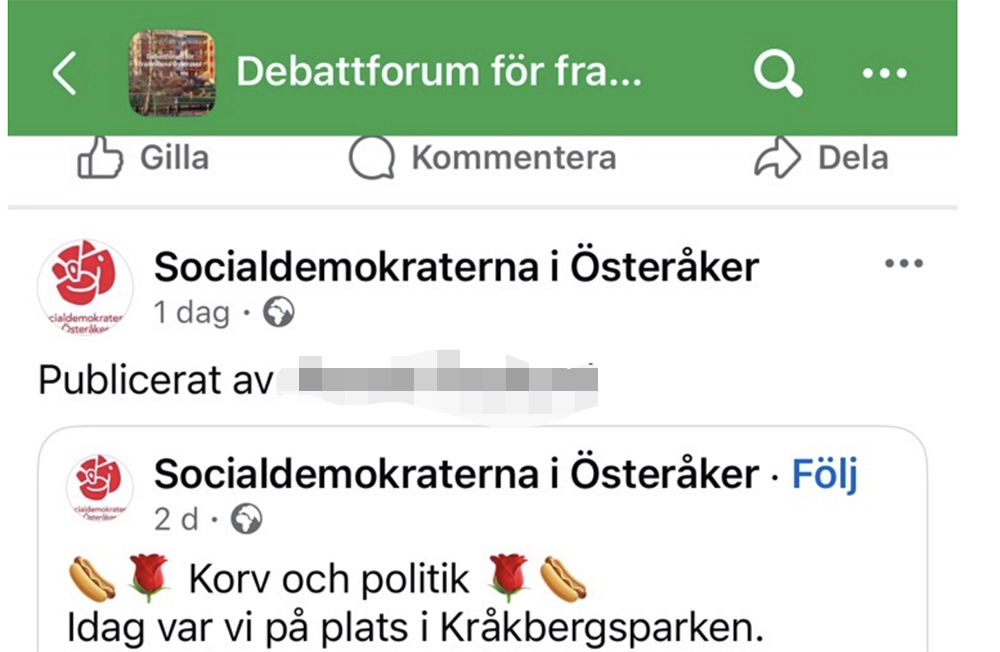Share with the Dela arrow icon
This screenshot has height=652, width=1000.
coord(777,158)
